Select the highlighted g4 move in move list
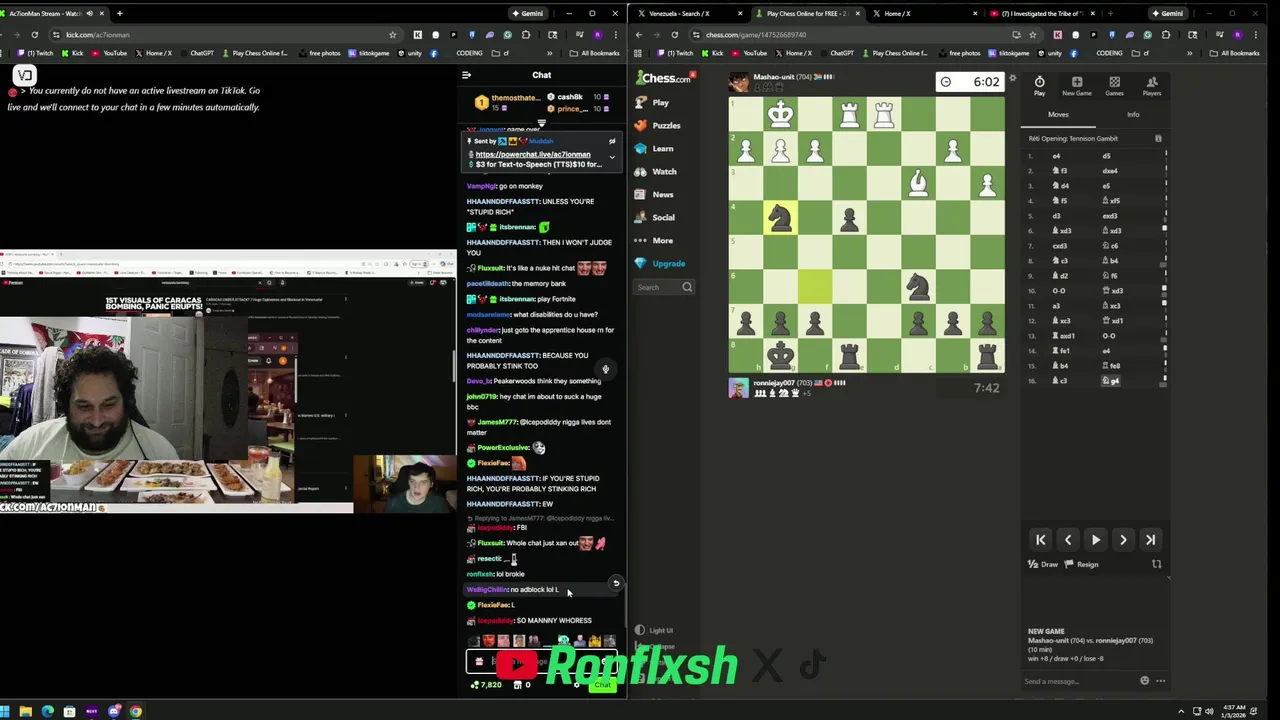 [1112, 381]
